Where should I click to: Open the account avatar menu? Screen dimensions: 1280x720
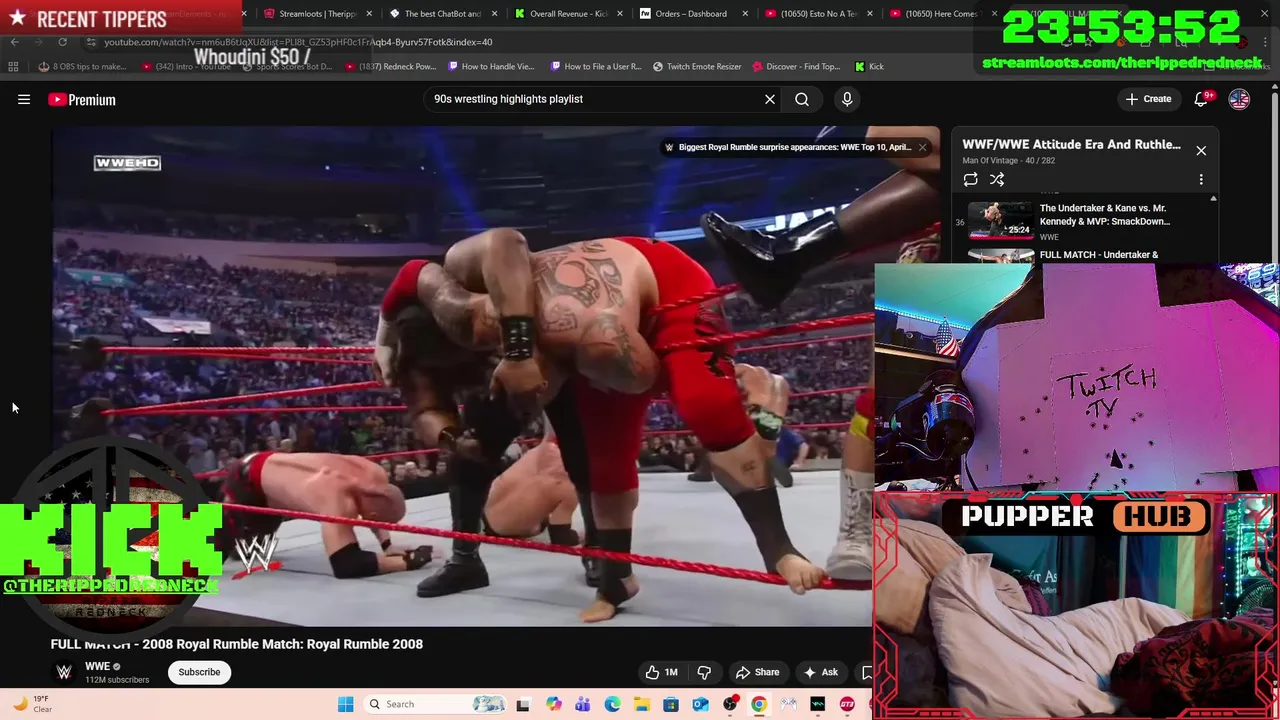pyautogui.click(x=1239, y=99)
